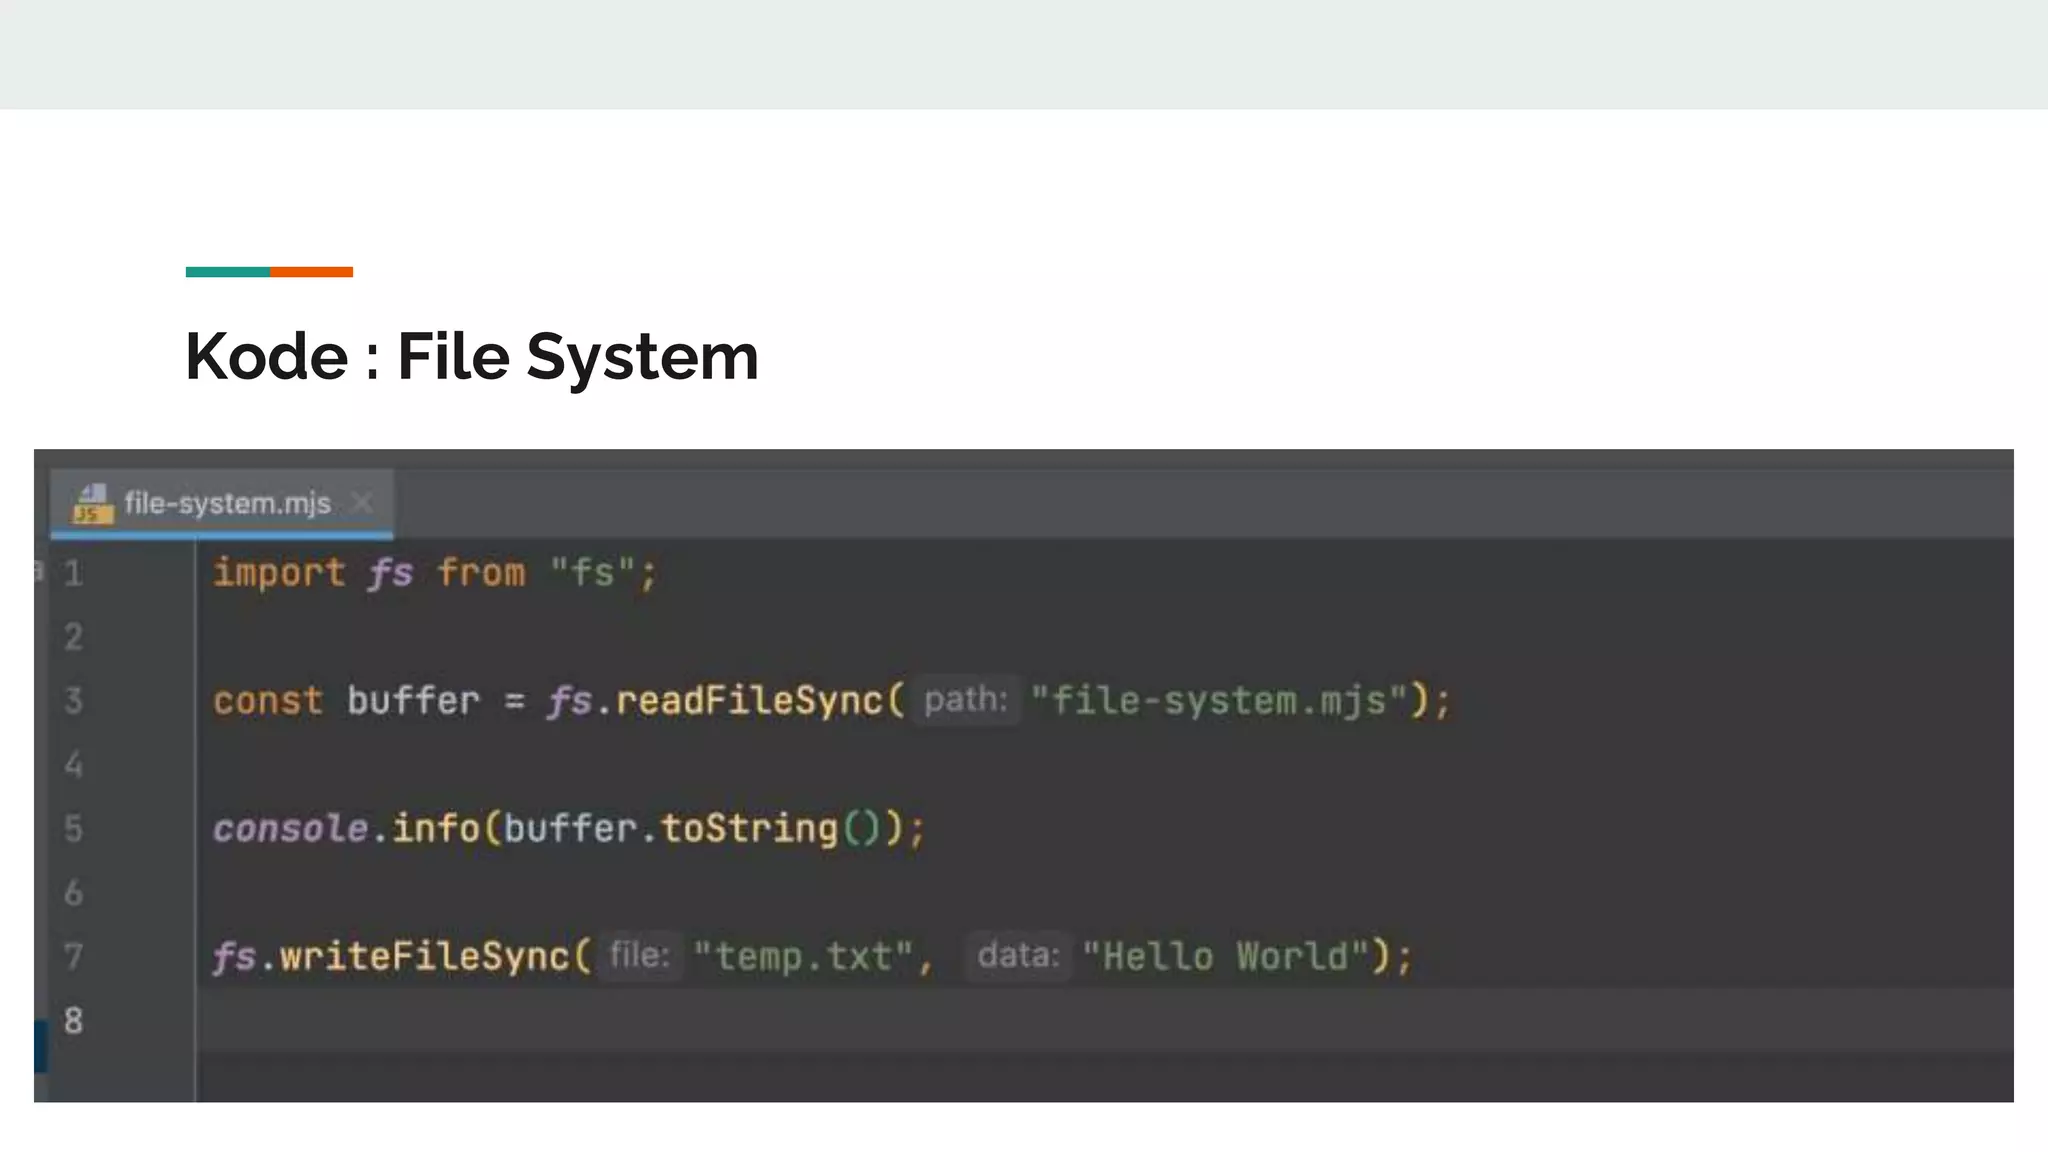
Task: Click the 'info' method on line 5
Action: (435, 828)
